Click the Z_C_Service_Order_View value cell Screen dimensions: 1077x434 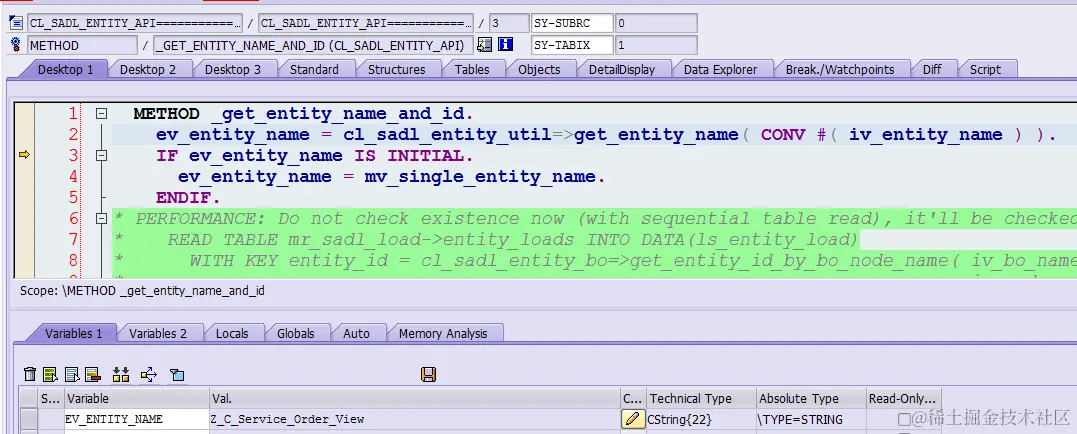coord(415,419)
